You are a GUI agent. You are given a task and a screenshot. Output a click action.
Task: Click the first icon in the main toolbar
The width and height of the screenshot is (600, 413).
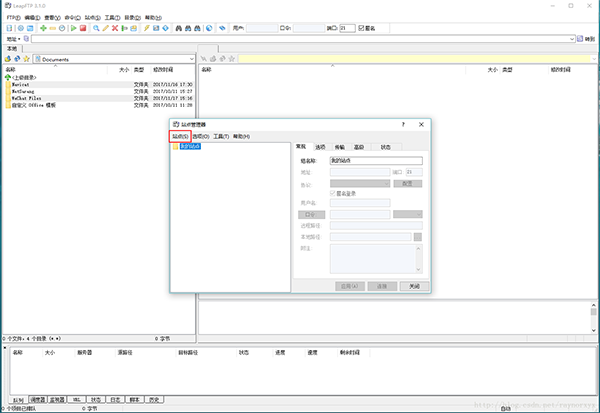(9, 28)
